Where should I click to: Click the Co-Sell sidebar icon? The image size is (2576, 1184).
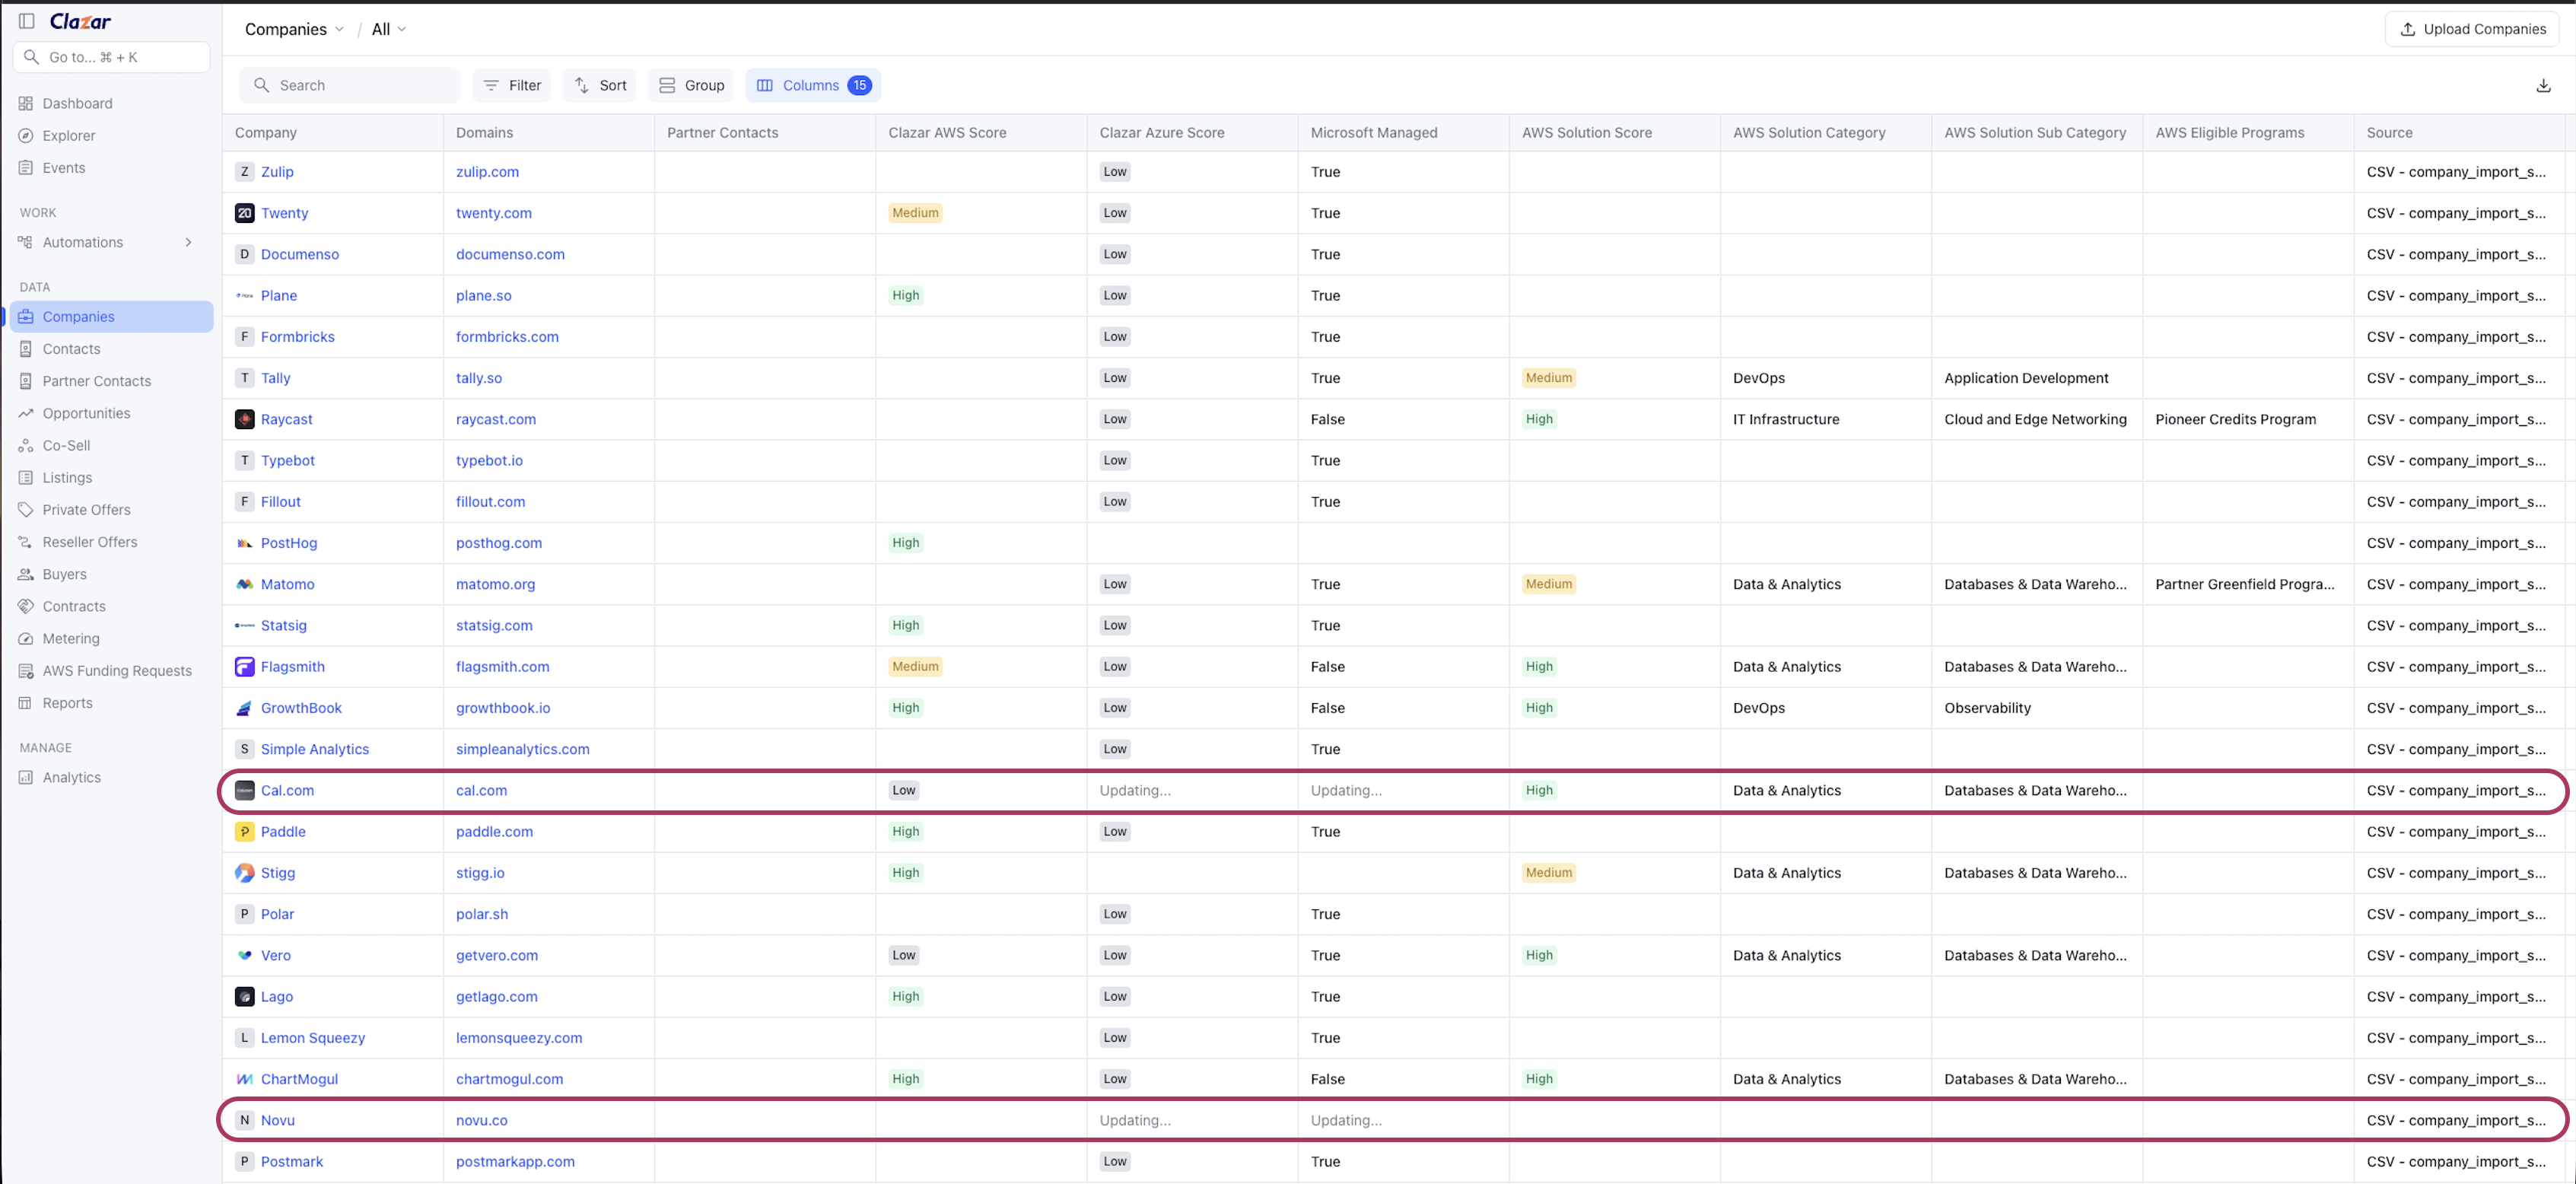click(x=26, y=445)
